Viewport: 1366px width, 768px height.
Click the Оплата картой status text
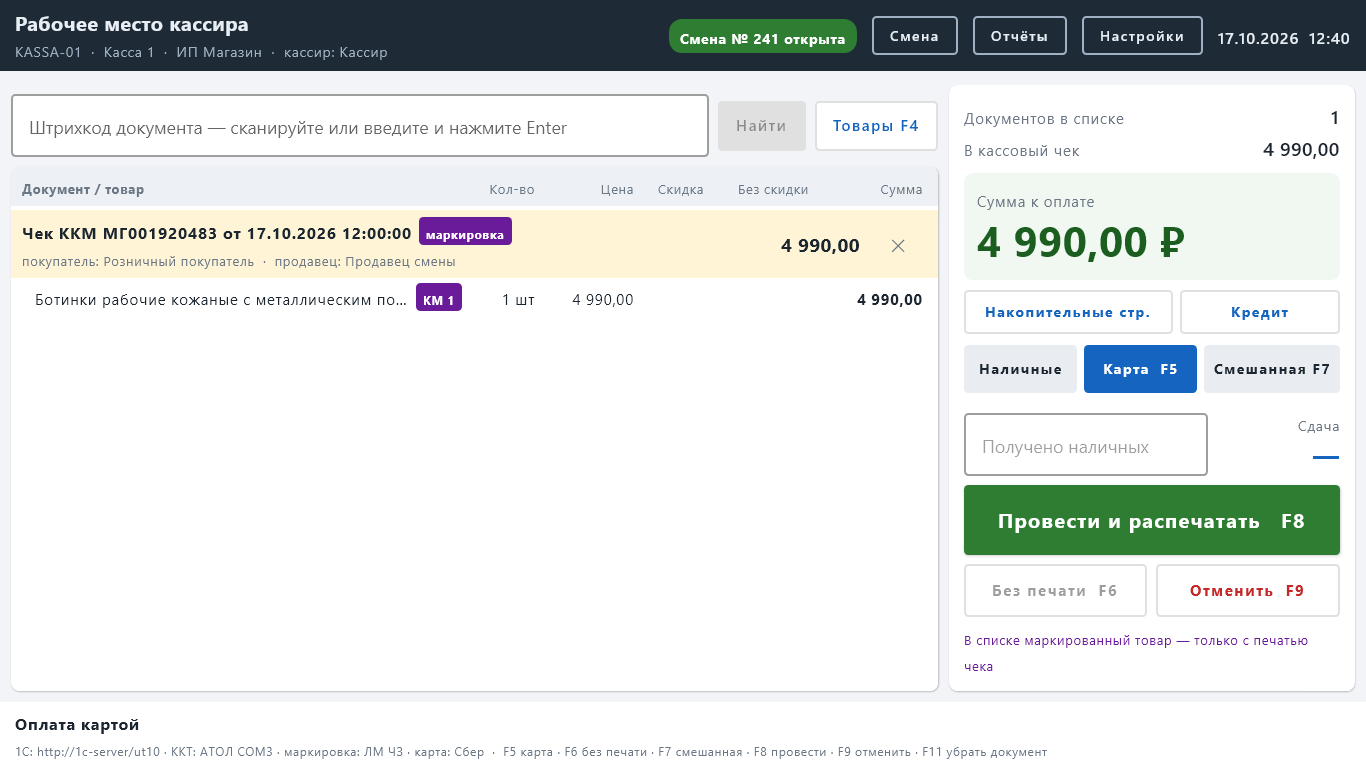coord(77,725)
